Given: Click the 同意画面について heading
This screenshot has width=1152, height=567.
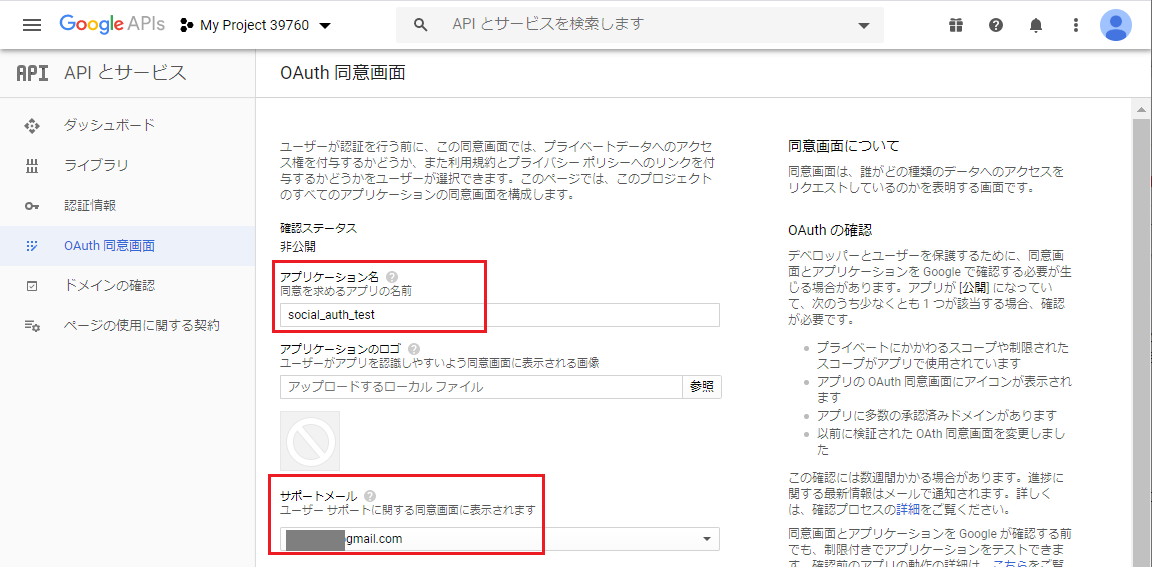Looking at the screenshot, I should [x=843, y=145].
